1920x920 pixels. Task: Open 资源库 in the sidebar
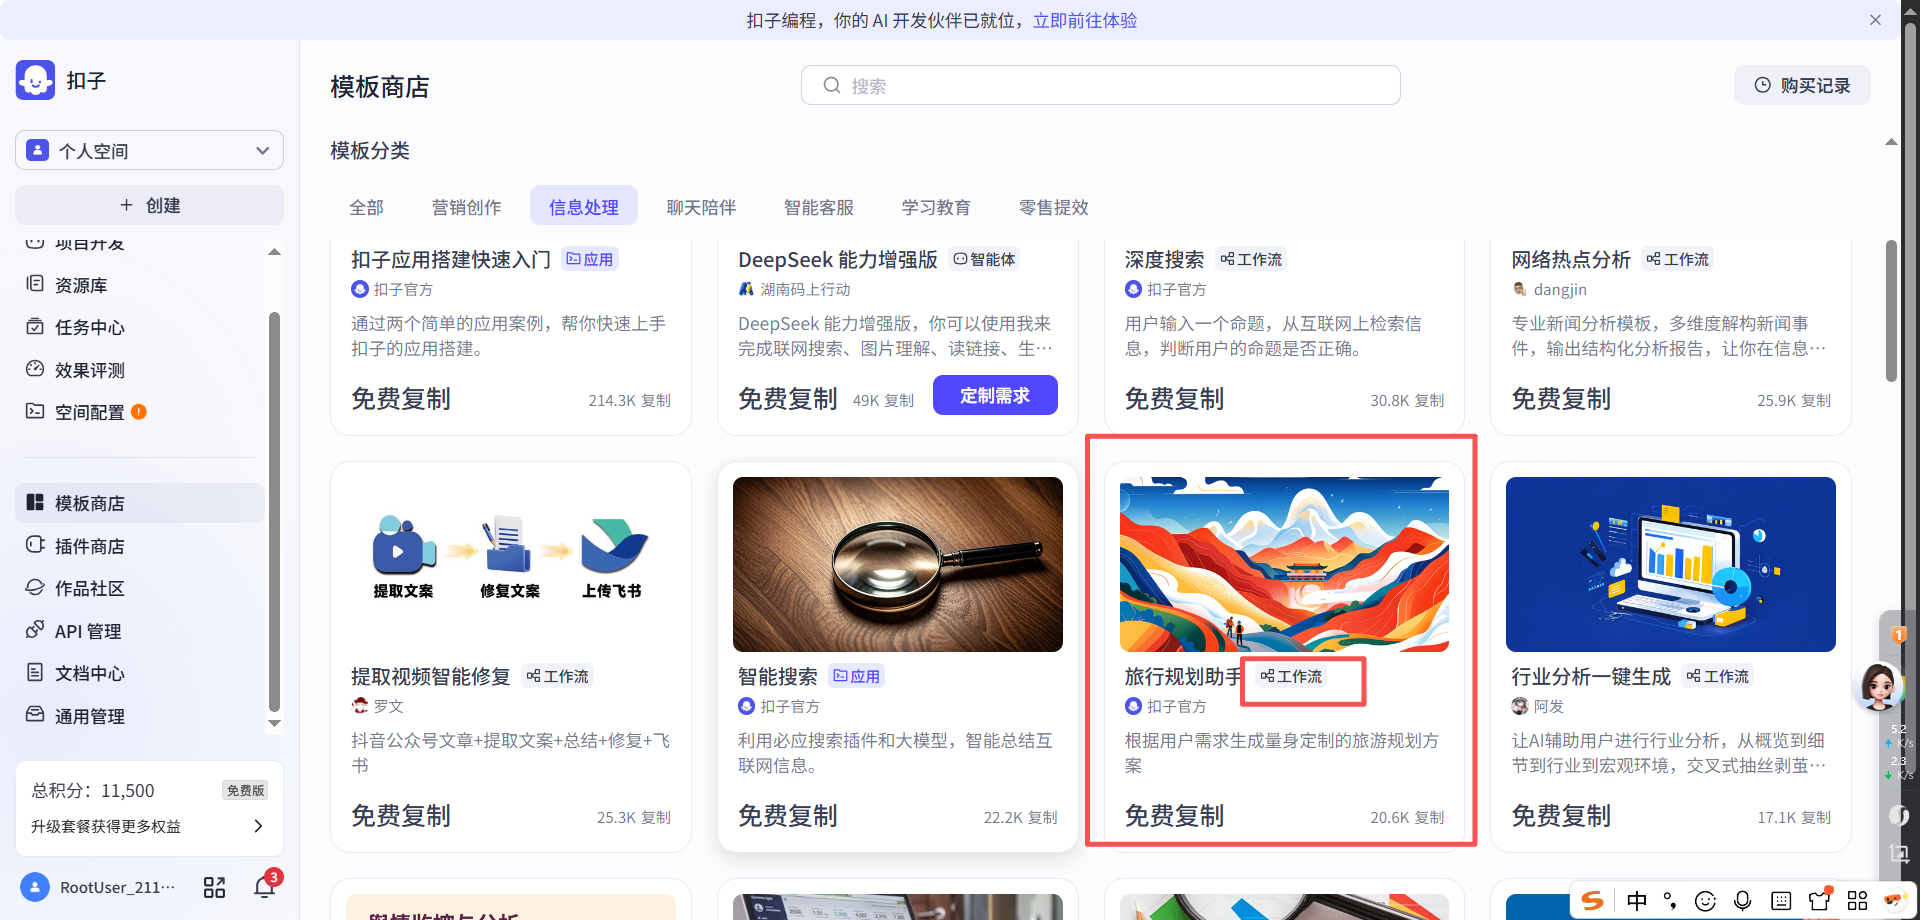point(81,285)
